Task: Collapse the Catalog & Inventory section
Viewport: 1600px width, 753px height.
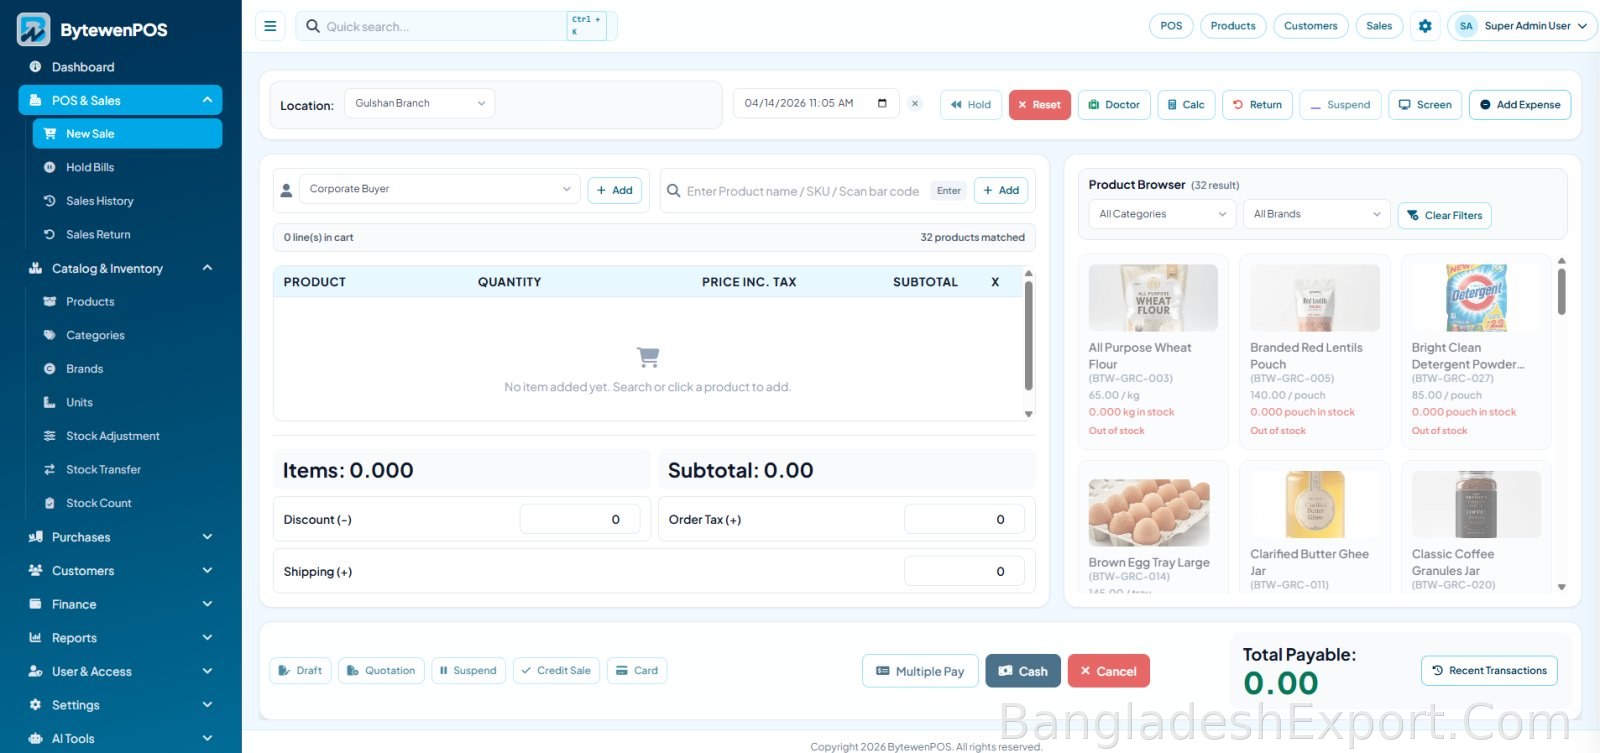Action: 120,268
